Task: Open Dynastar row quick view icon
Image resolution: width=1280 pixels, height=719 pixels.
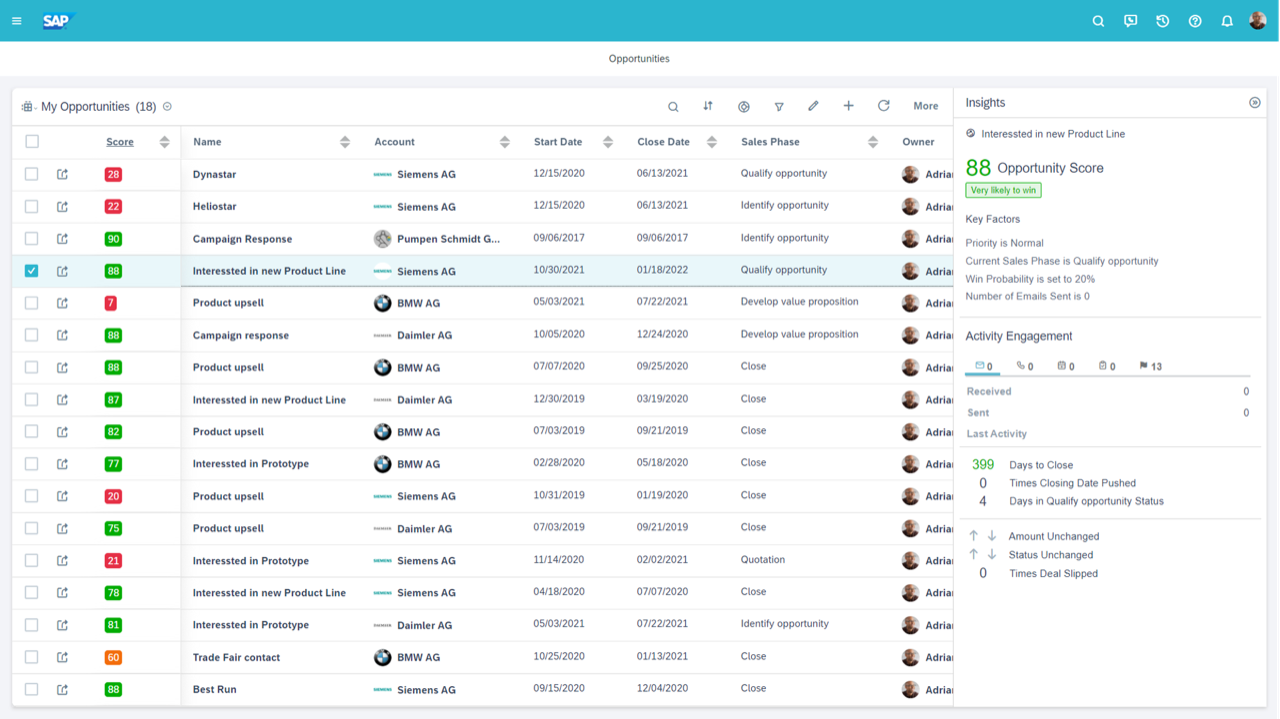Action: coord(62,174)
